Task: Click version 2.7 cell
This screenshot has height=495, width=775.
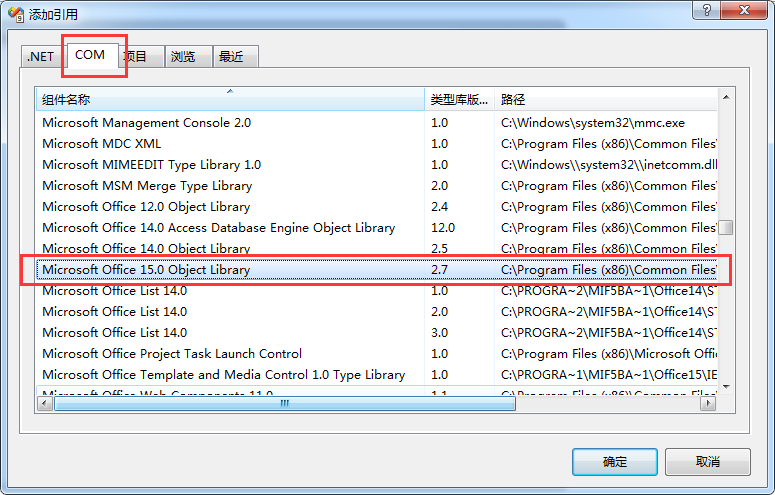Action: pos(439,270)
